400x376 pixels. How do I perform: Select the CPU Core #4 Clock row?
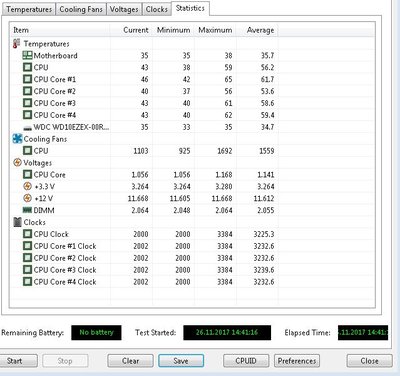point(144,282)
